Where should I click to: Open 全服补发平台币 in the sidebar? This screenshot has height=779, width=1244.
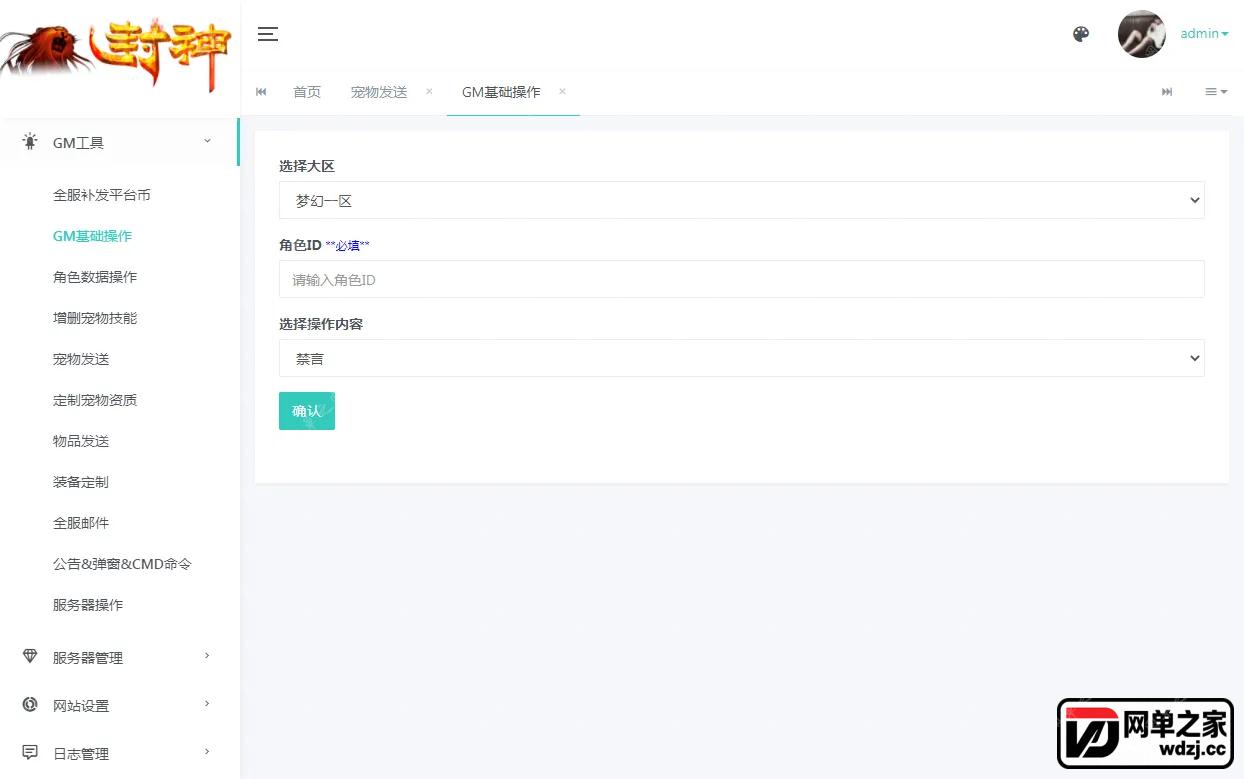[102, 195]
